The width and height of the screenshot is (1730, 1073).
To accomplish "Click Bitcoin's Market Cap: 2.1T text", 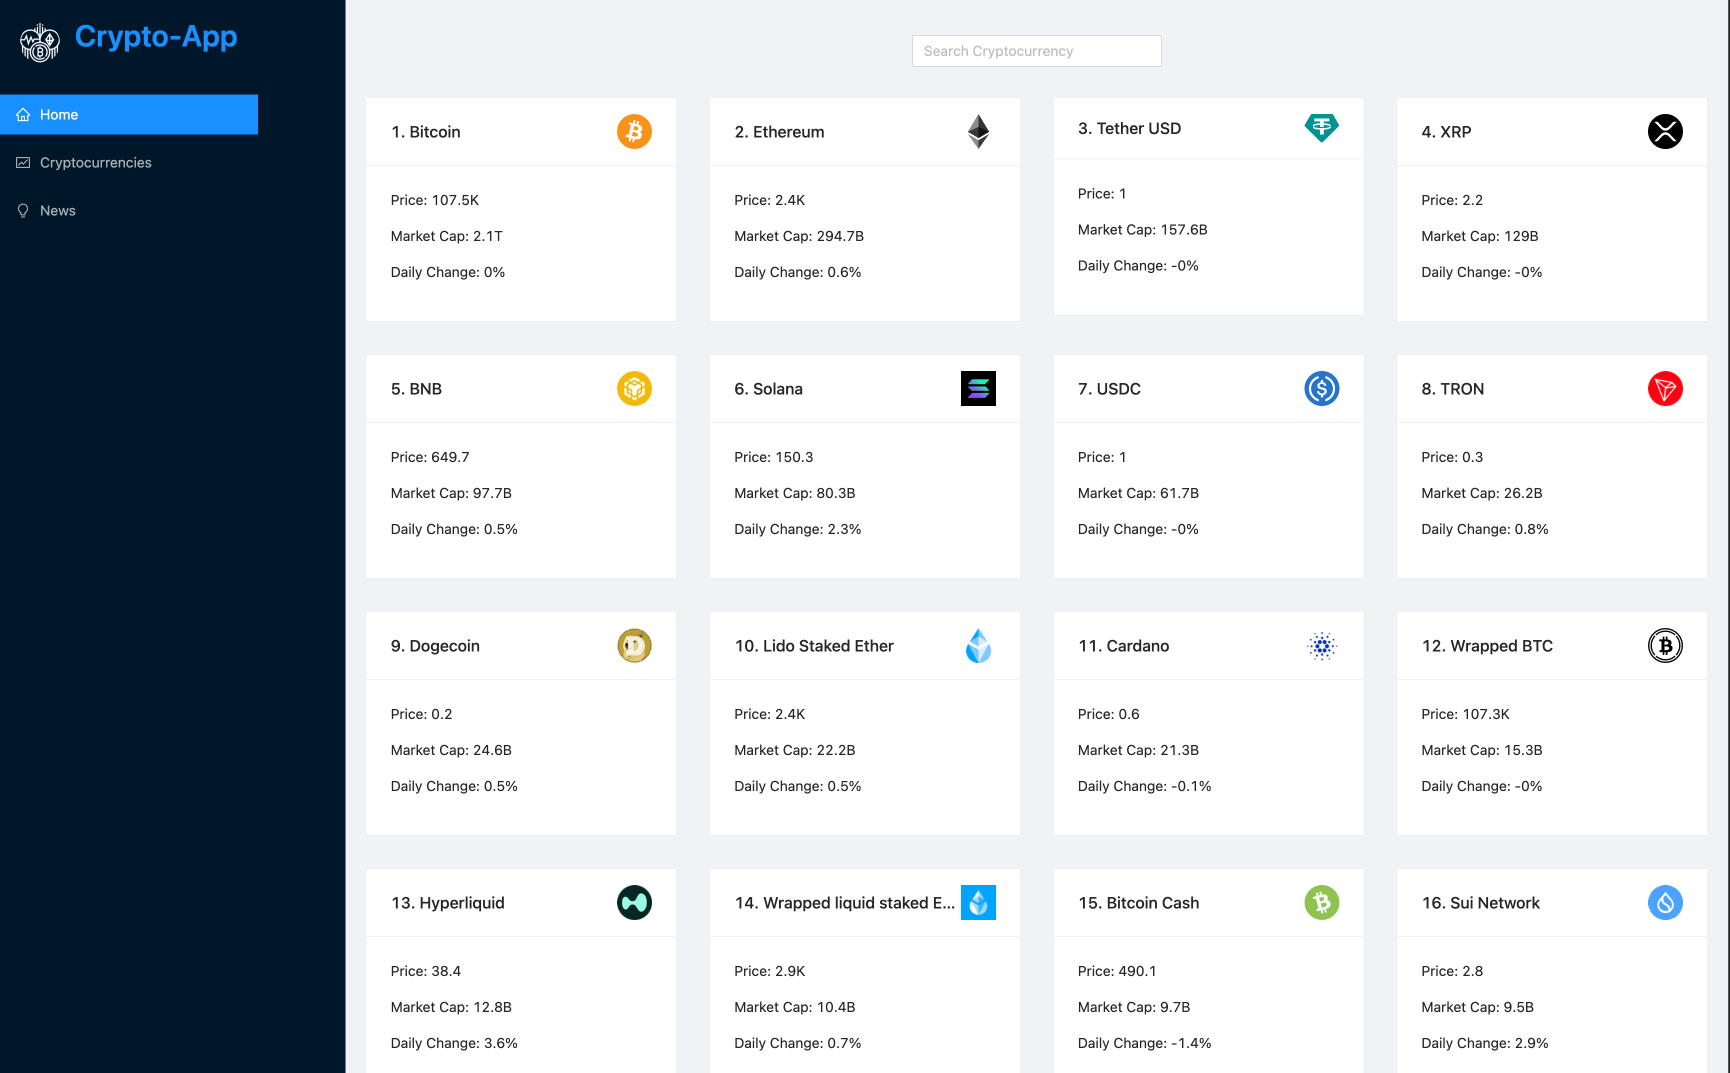I will (447, 236).
